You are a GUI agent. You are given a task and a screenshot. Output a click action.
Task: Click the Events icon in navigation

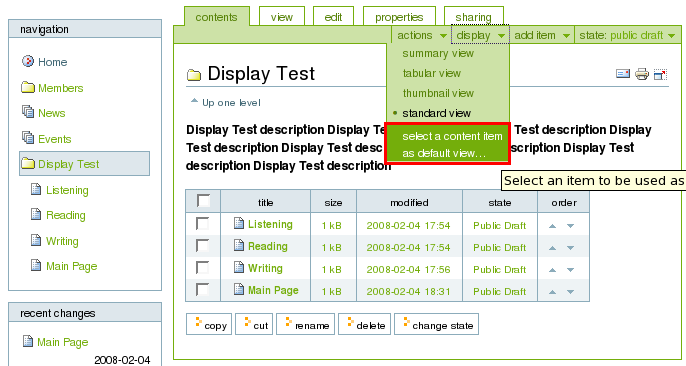coord(28,138)
